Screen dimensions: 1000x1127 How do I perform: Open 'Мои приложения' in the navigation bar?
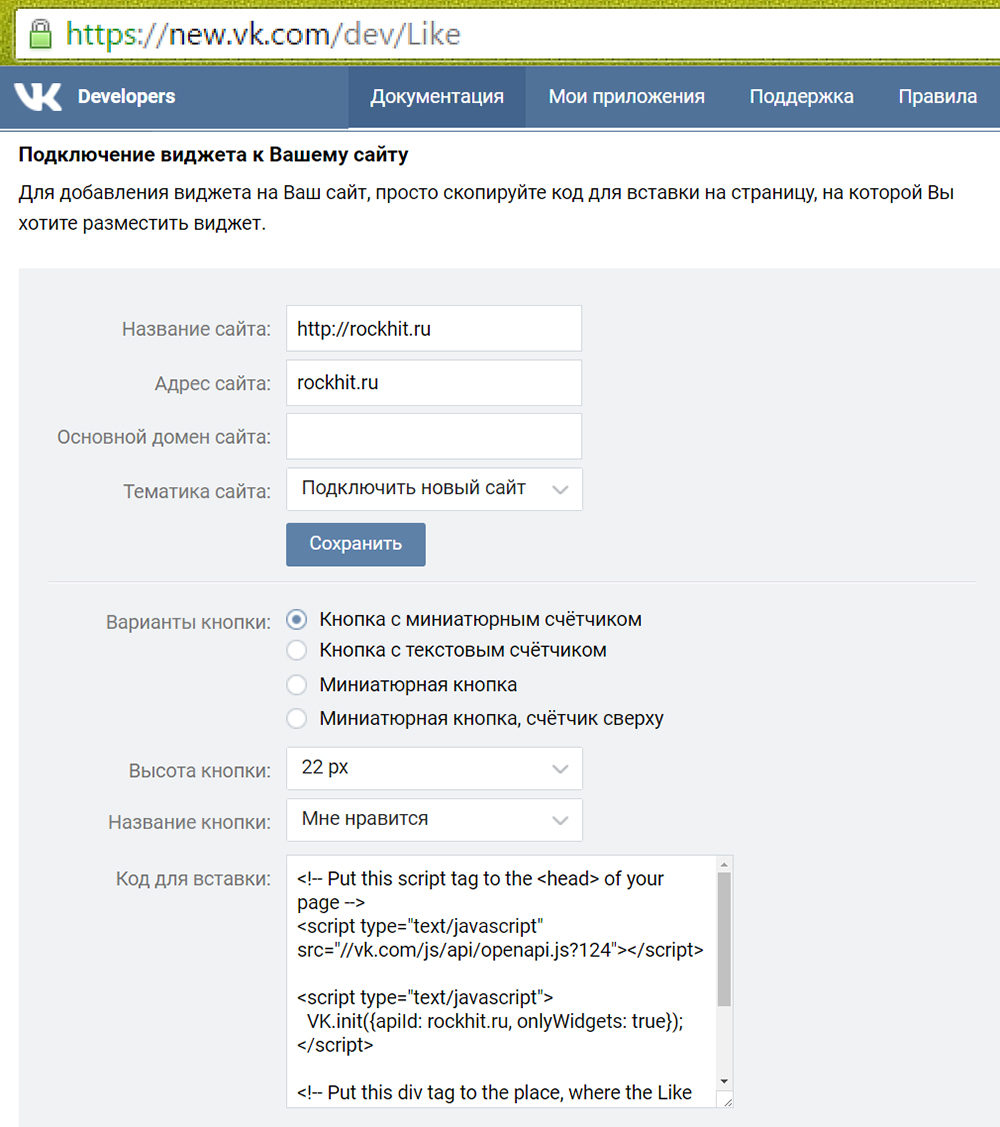[626, 96]
